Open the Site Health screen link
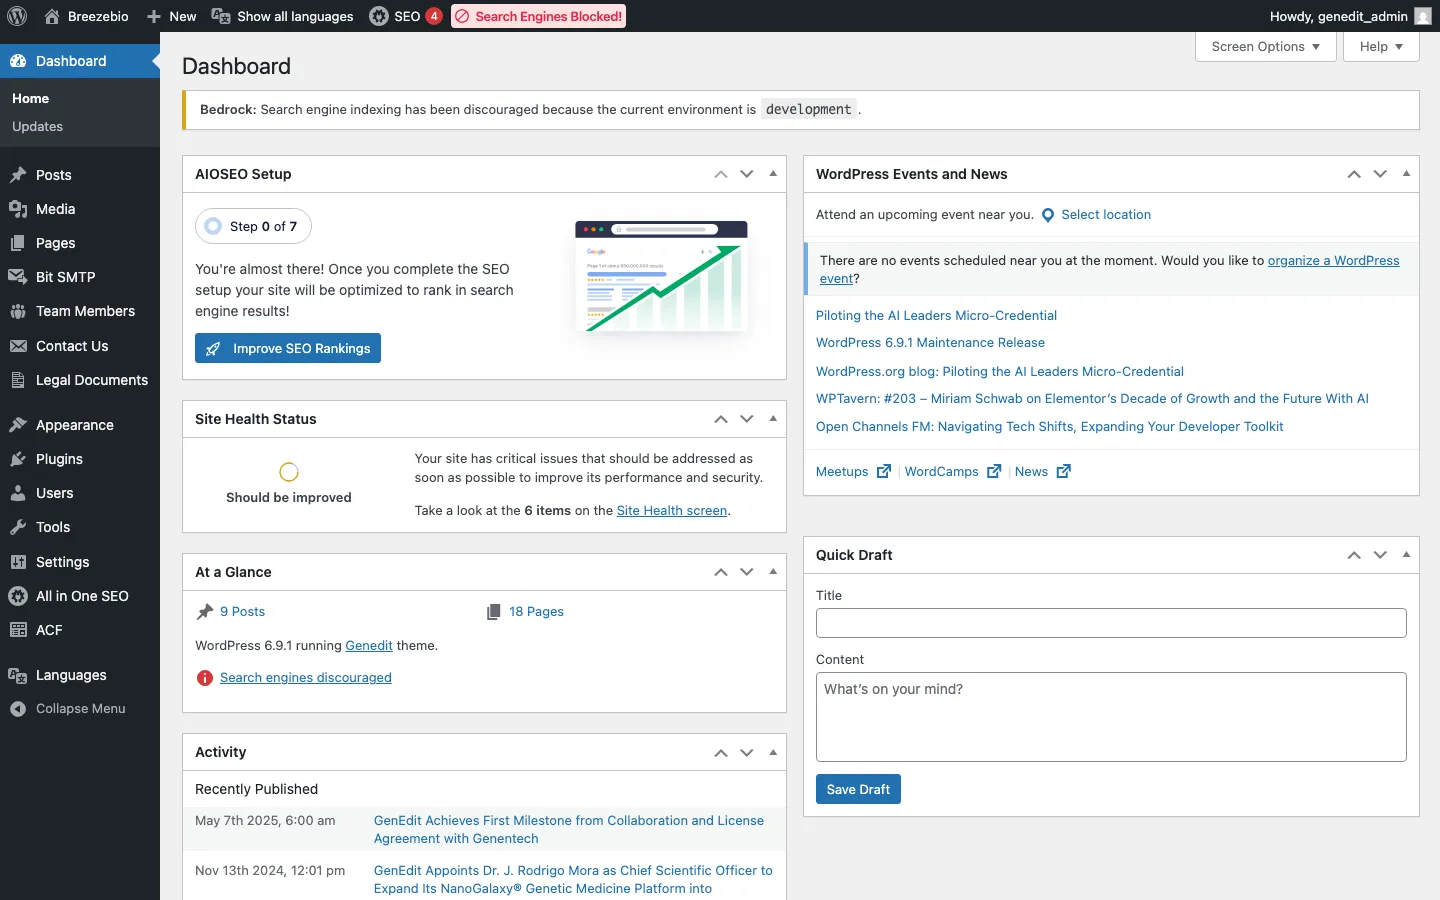The height and width of the screenshot is (900, 1440). pyautogui.click(x=672, y=510)
